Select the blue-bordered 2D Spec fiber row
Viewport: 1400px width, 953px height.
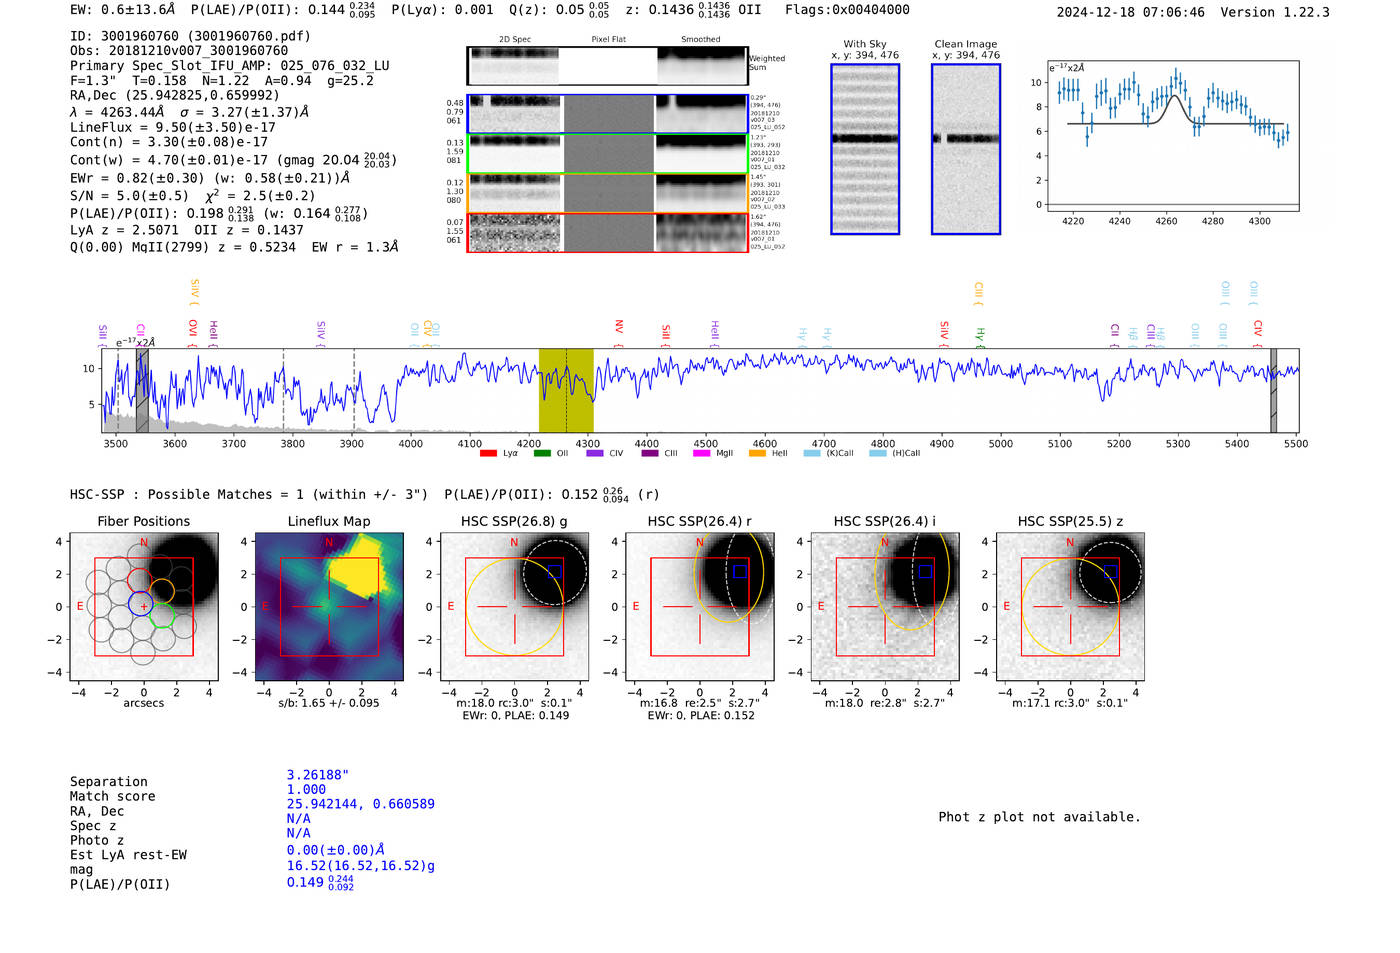tap(607, 114)
